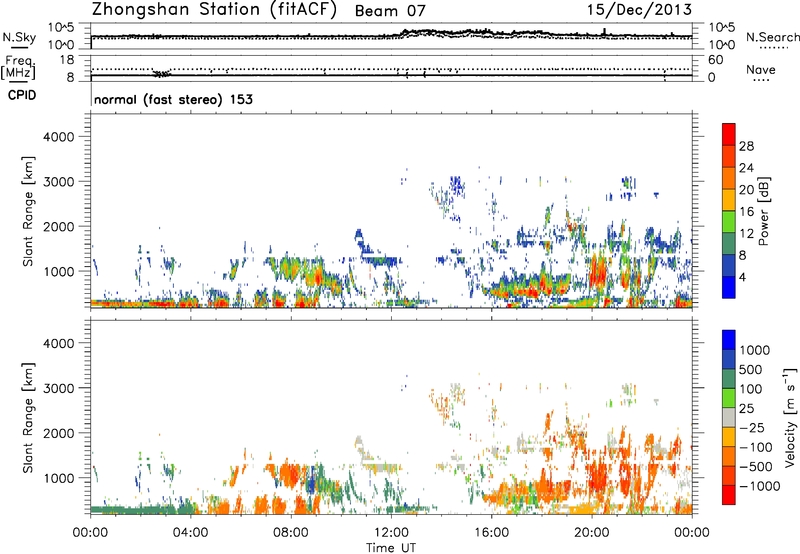This screenshot has width=800, height=554.
Task: Click the date 15/Dec/2013
Action: tap(639, 9)
